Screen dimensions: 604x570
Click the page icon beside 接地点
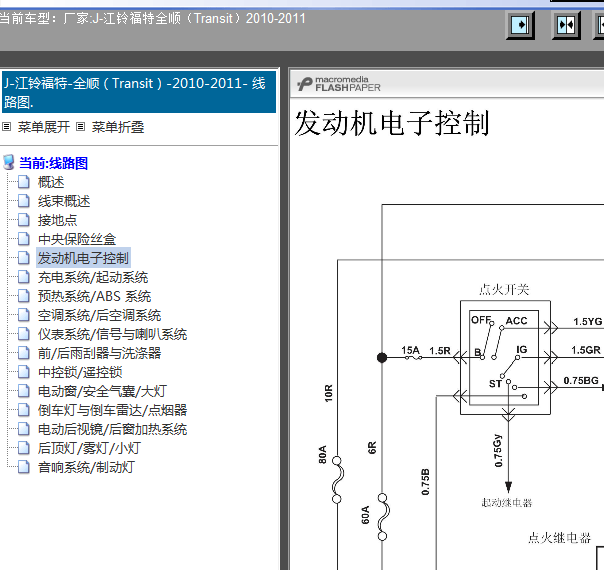[x=24, y=220]
